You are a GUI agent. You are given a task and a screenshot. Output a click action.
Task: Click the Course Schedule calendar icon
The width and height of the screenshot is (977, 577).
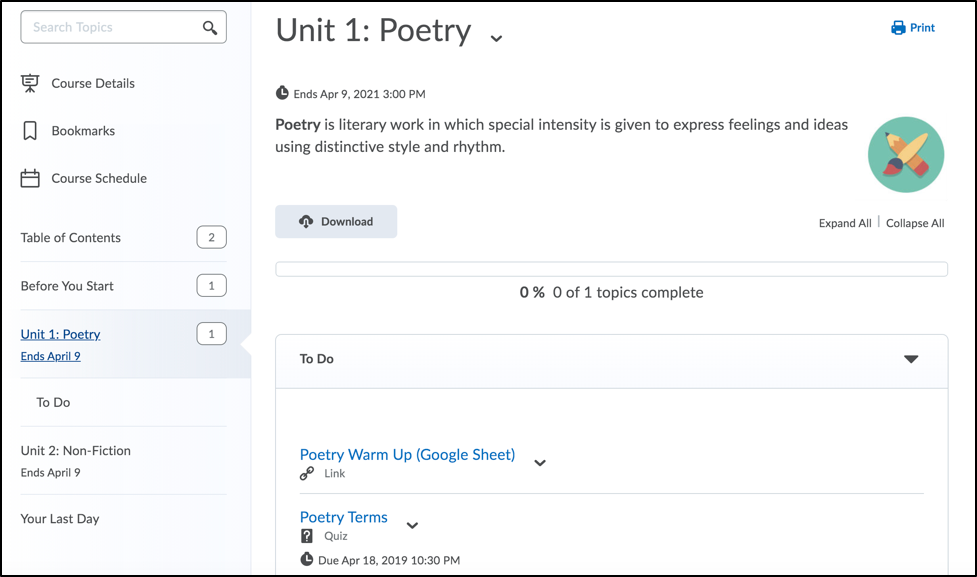30,179
